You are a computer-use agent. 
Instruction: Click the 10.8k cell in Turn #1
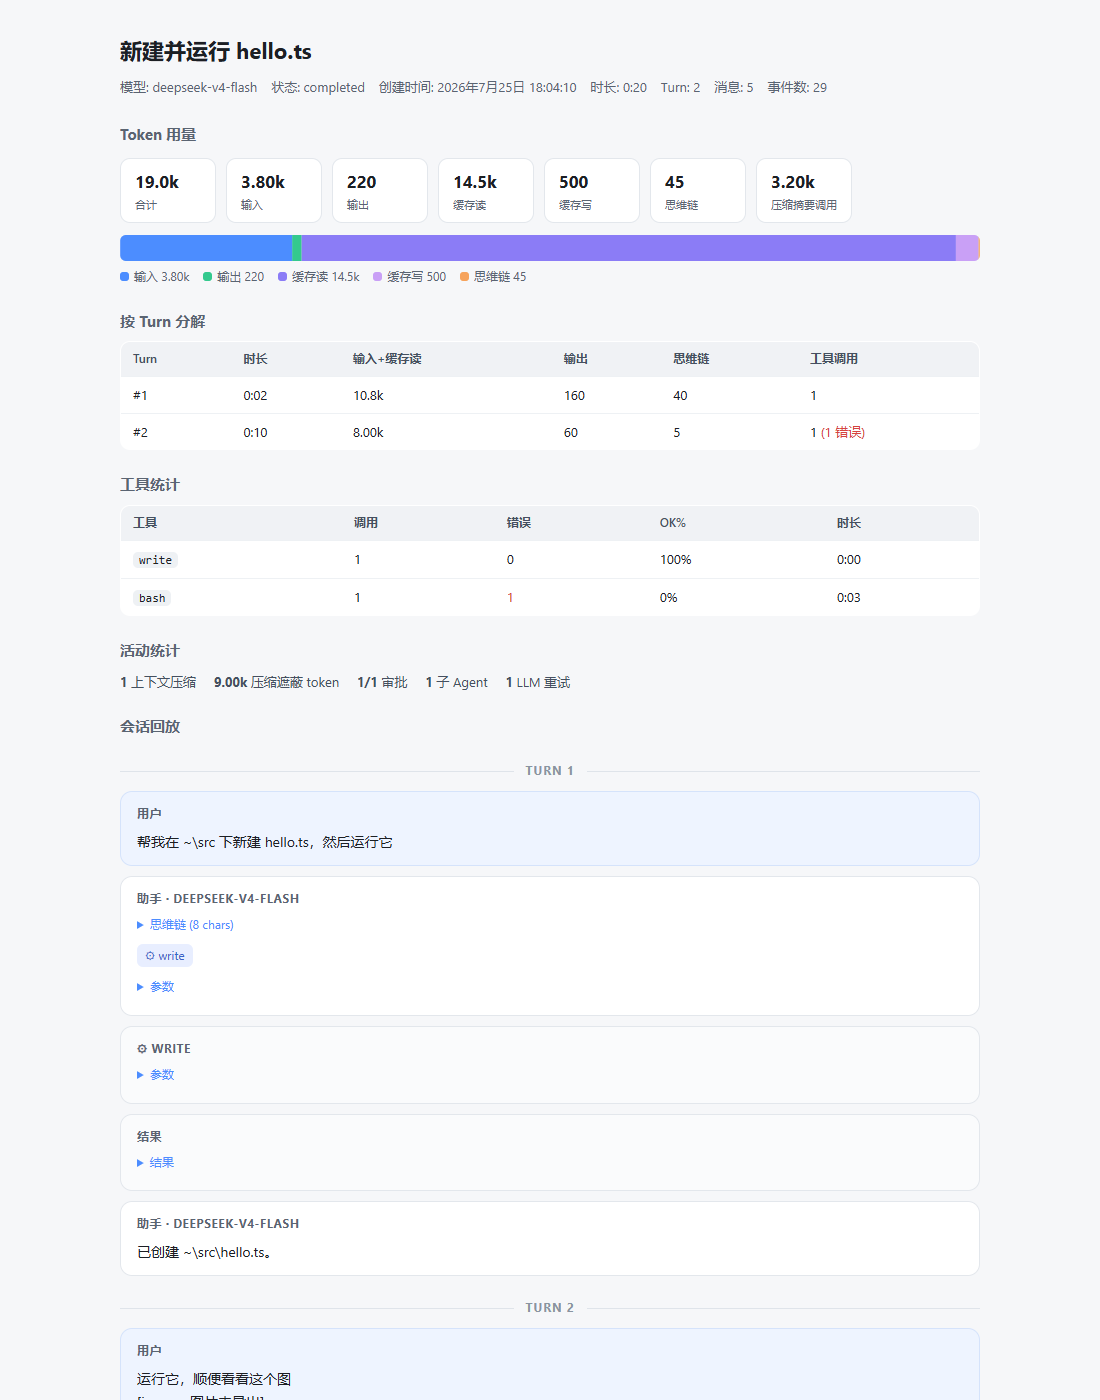368,395
